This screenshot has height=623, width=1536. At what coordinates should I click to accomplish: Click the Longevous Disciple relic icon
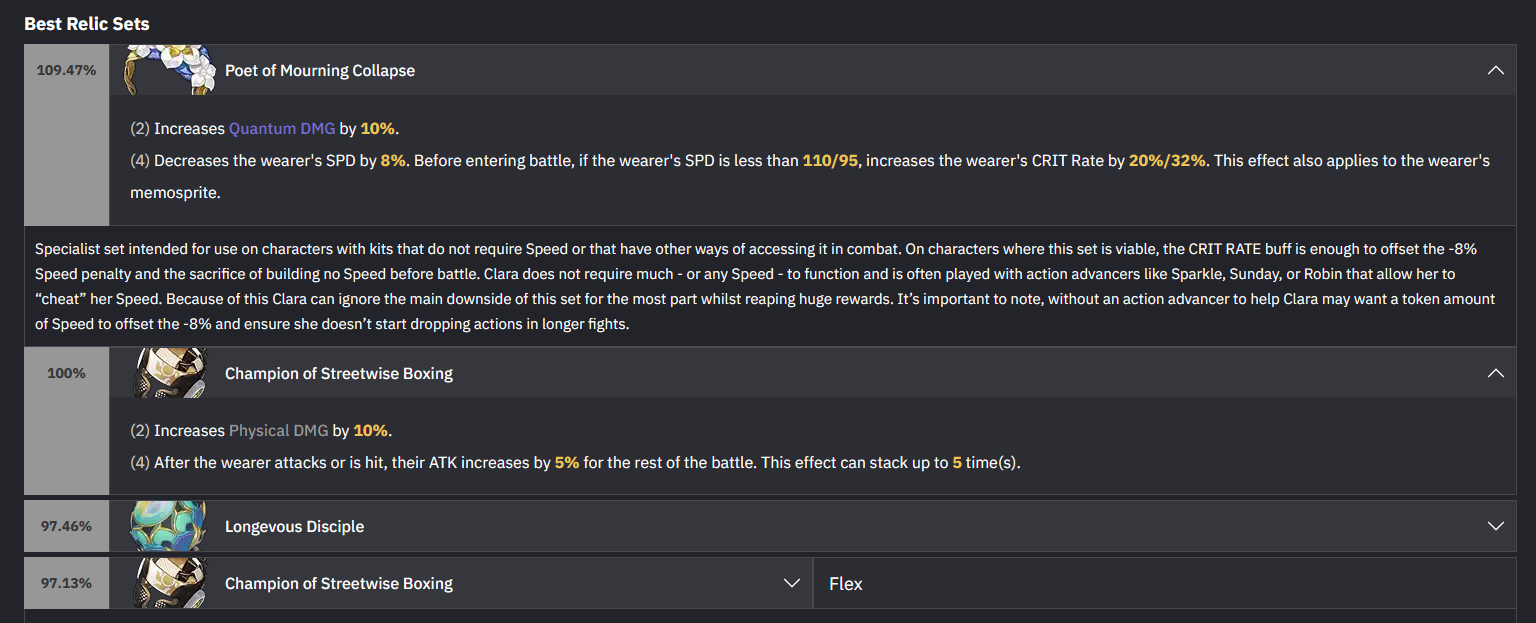click(x=169, y=526)
